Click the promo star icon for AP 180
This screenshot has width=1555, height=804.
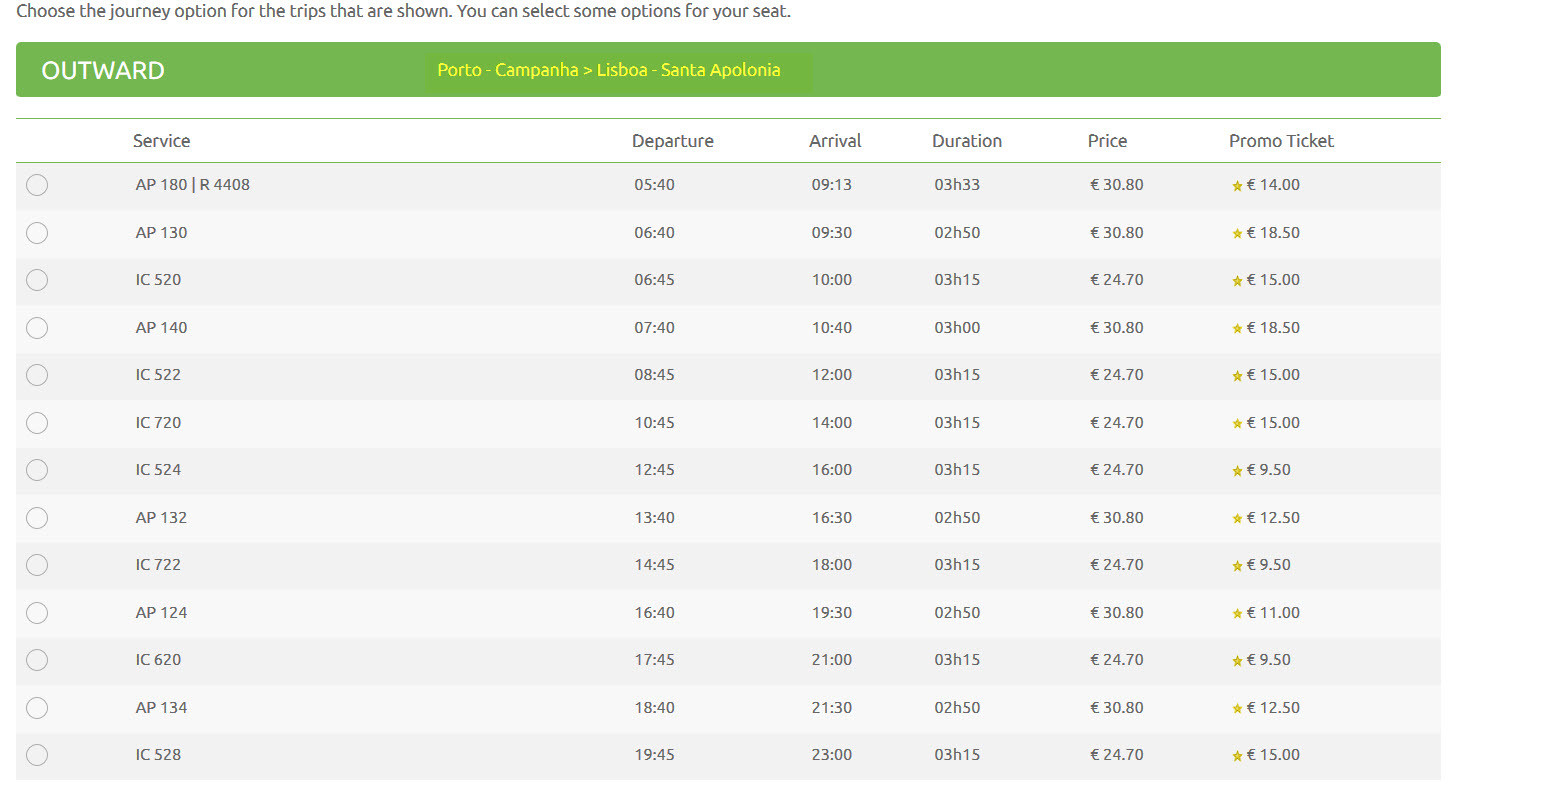pyautogui.click(x=1237, y=186)
